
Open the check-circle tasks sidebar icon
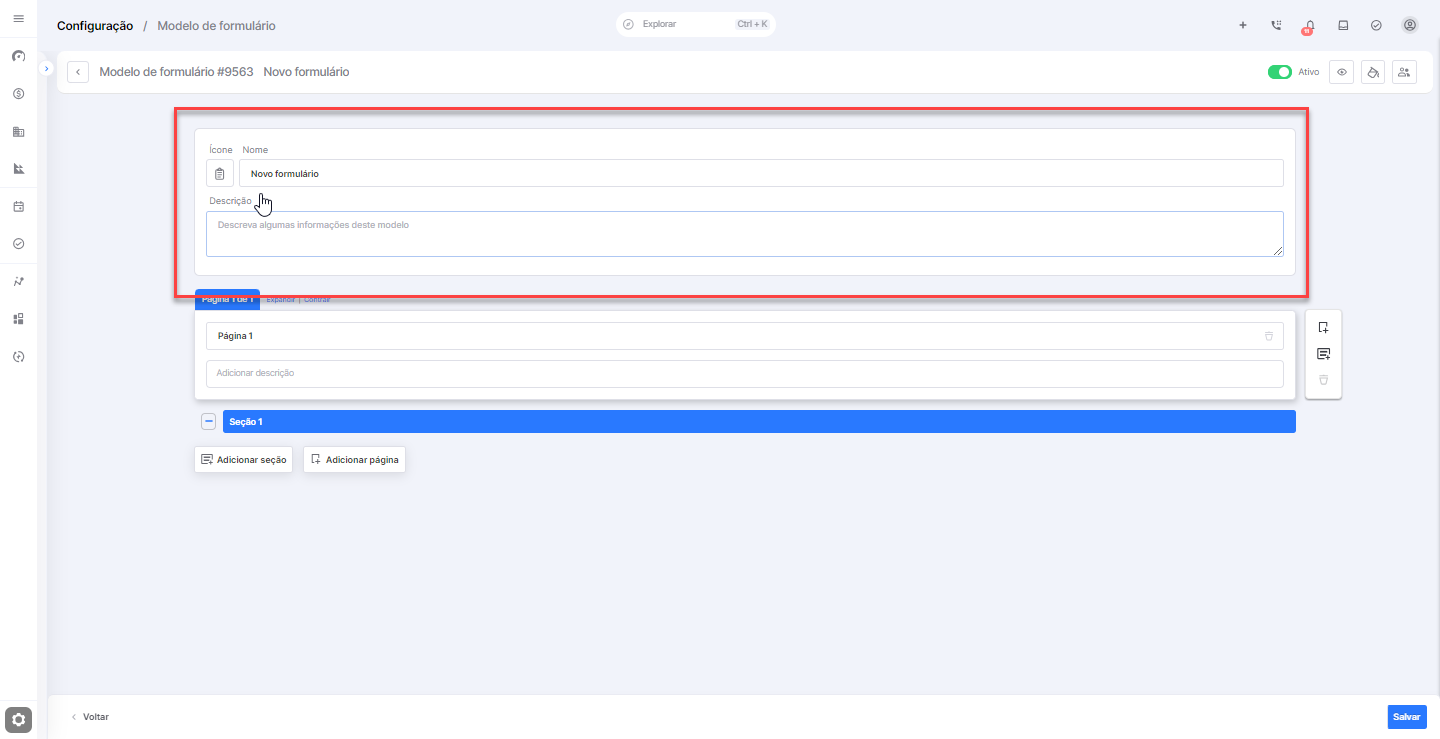coord(18,244)
